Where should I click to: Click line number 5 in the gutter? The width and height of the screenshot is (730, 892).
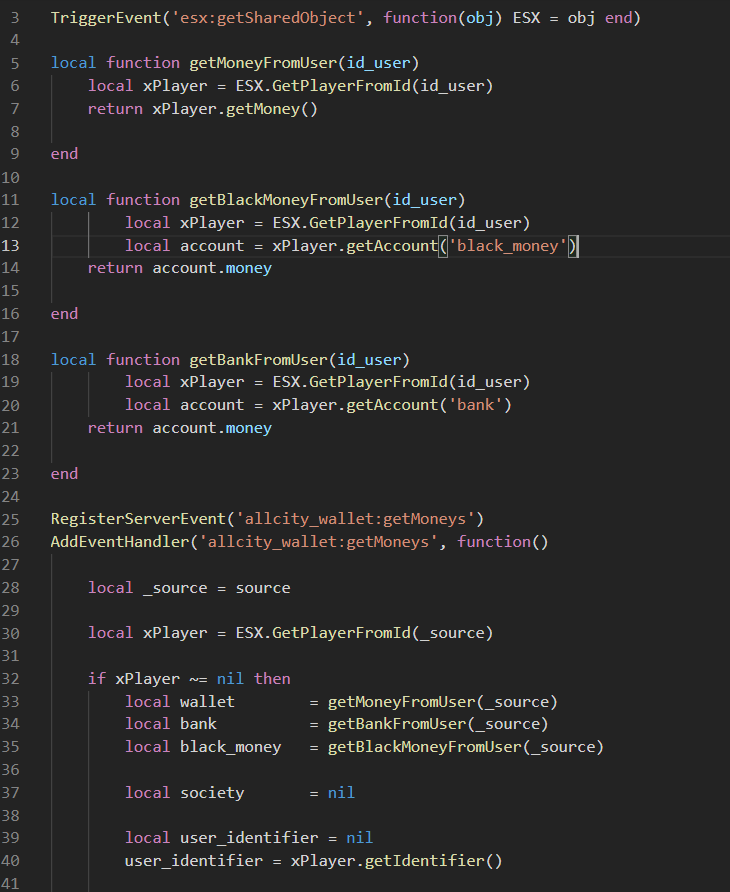(x=15, y=63)
